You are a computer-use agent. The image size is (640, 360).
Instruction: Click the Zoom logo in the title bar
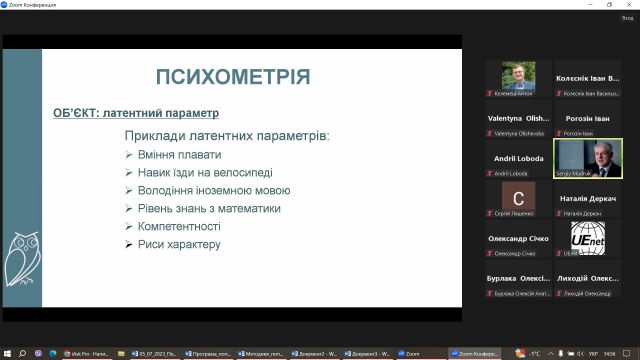4,4
